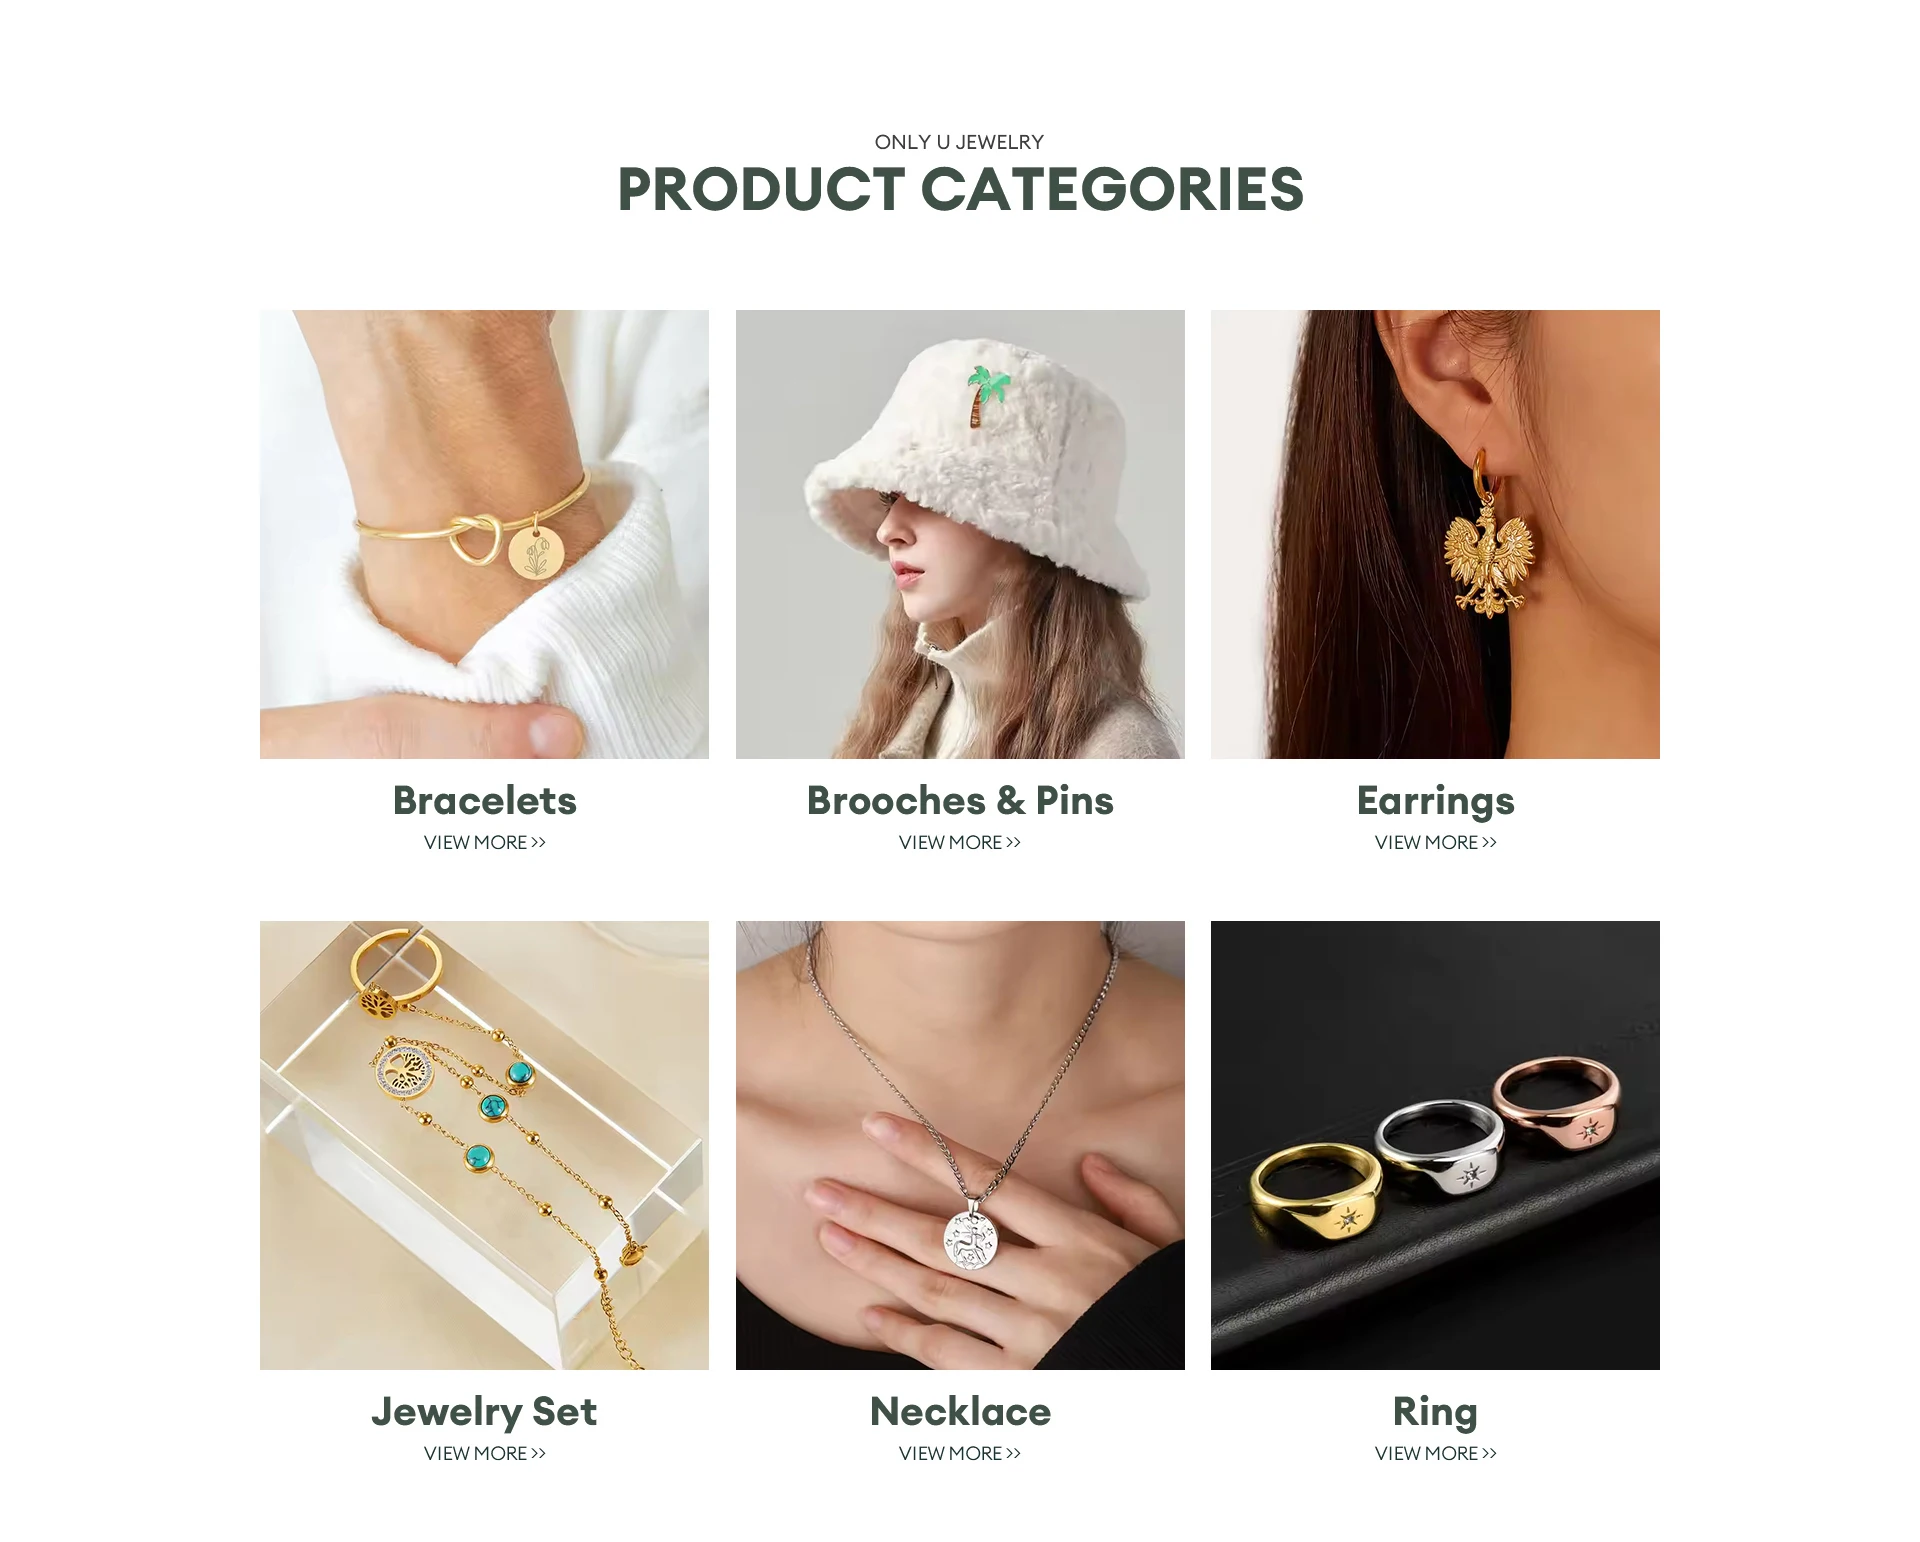
Task: View more under Necklace
Action: click(x=960, y=1453)
